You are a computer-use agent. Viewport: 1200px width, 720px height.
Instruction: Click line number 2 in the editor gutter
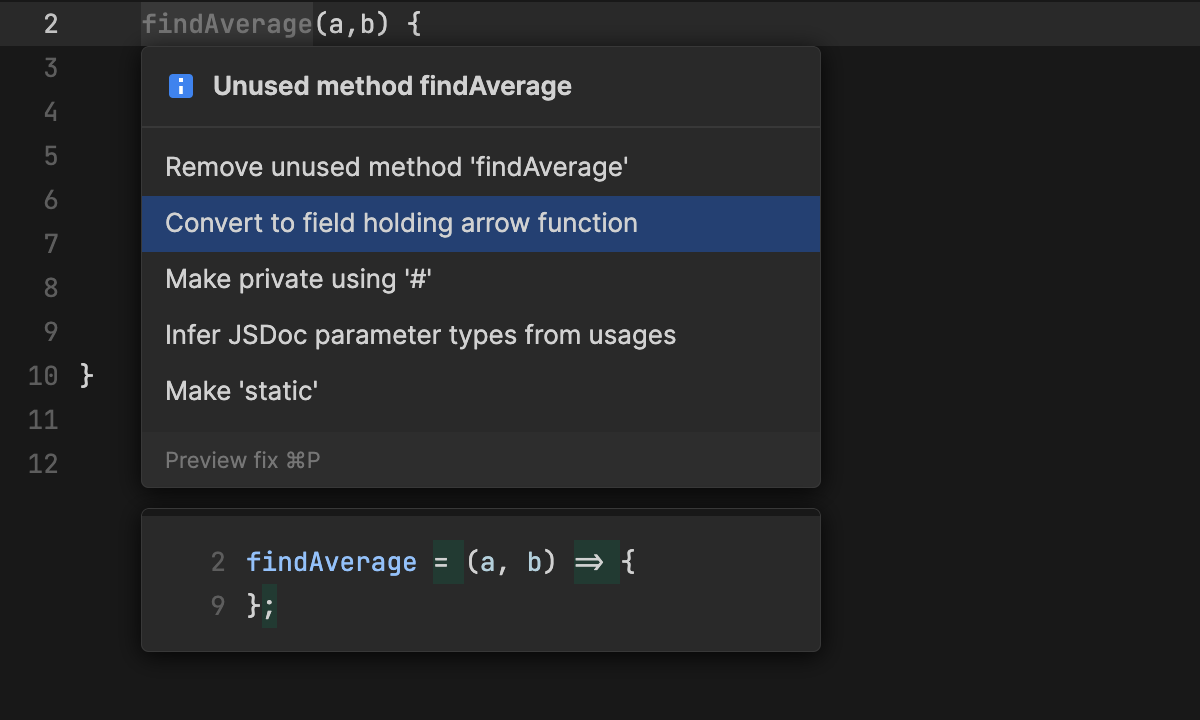[51, 23]
